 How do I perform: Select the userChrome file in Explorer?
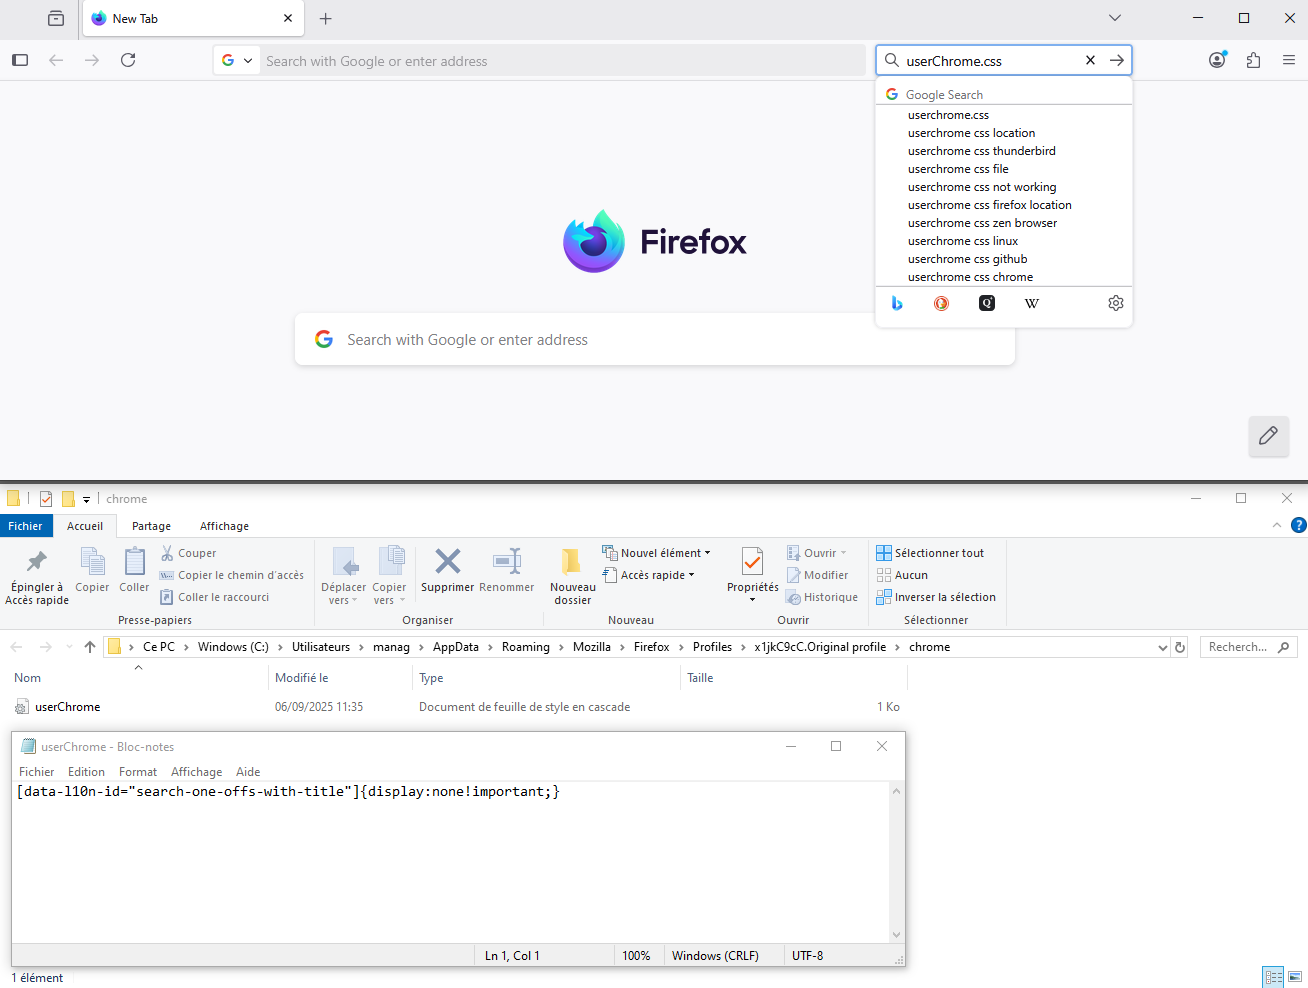tap(67, 707)
